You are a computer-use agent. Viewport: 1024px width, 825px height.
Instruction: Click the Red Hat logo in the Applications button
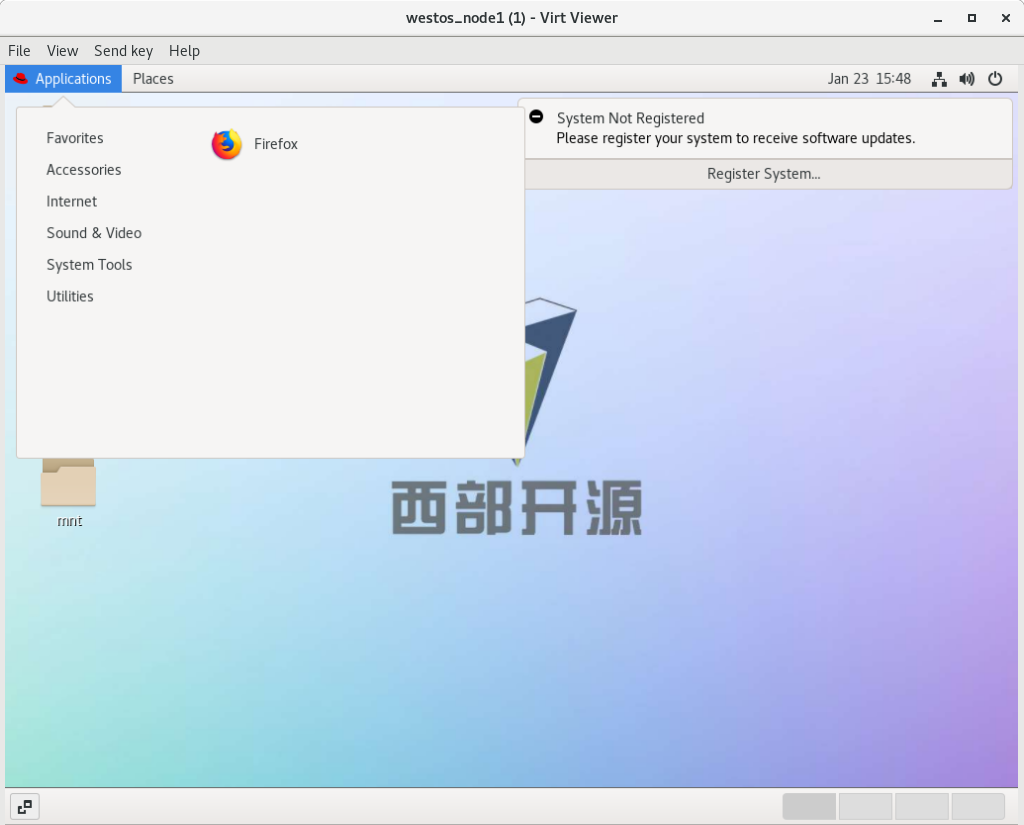[21, 79]
